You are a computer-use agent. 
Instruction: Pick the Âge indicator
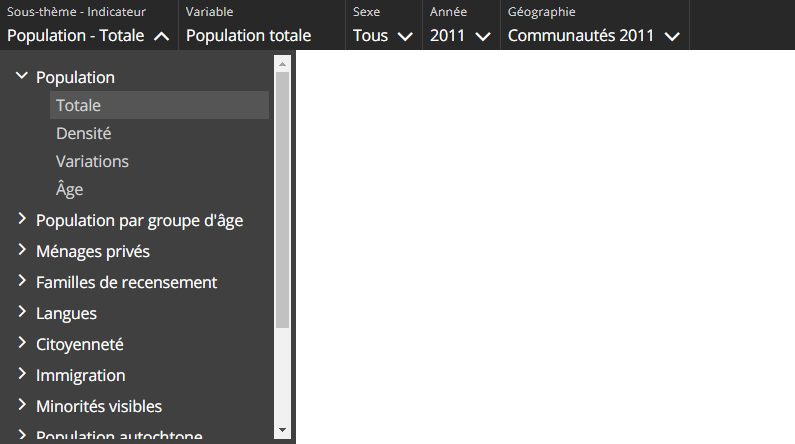69,189
